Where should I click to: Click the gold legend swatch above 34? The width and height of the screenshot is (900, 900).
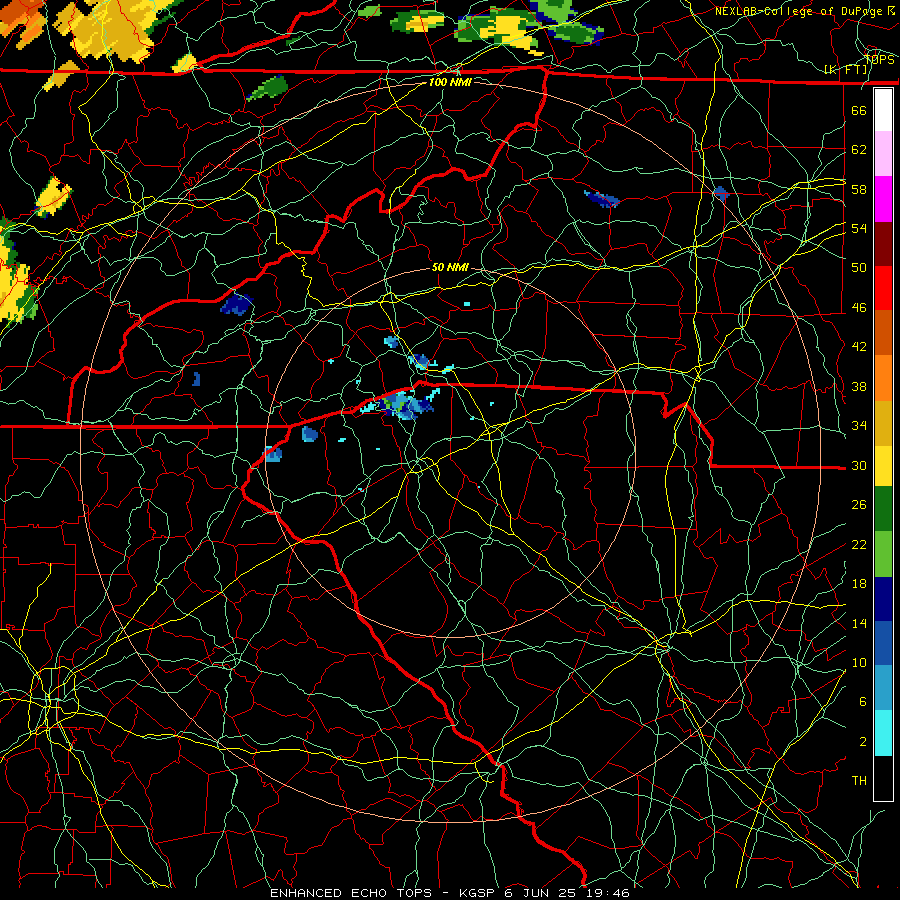pos(883,423)
